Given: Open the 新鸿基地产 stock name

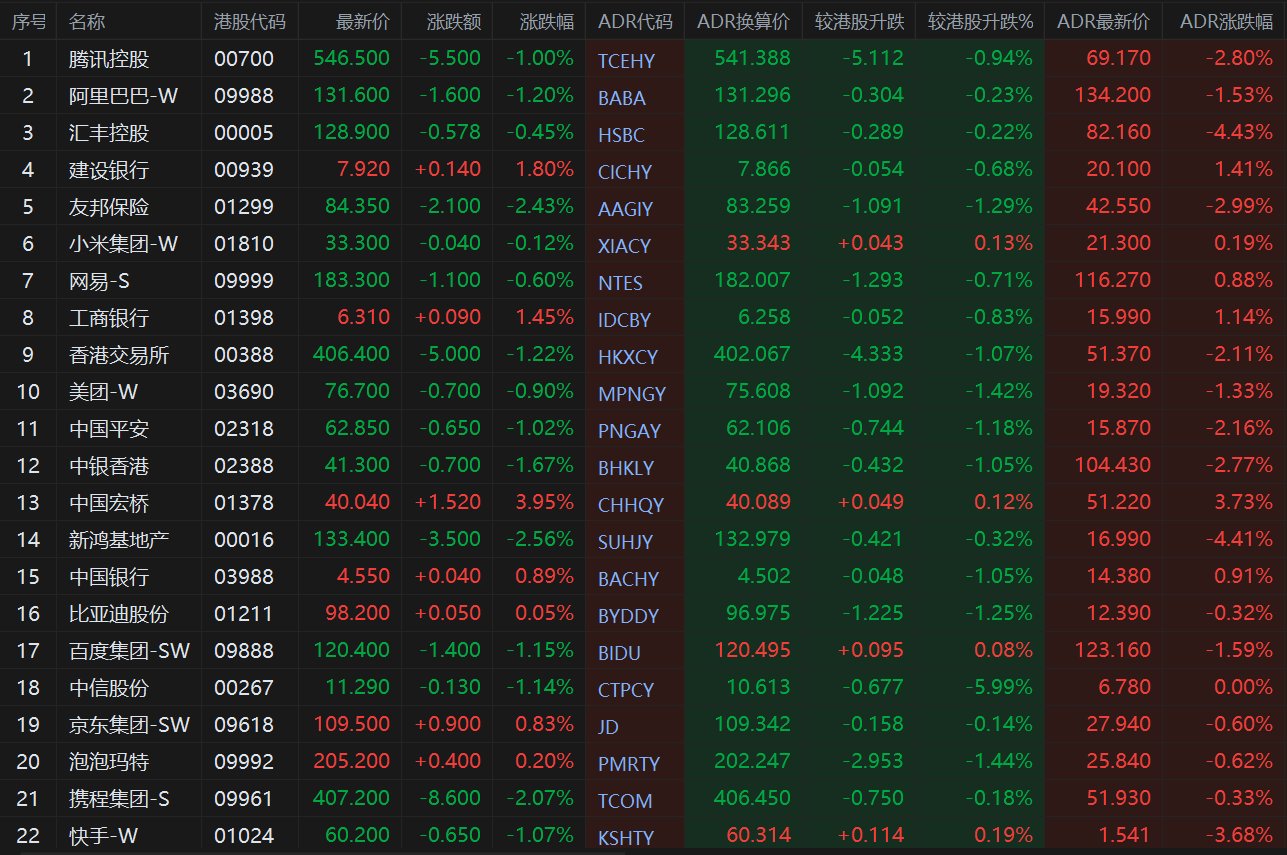Looking at the screenshot, I should point(119,540).
